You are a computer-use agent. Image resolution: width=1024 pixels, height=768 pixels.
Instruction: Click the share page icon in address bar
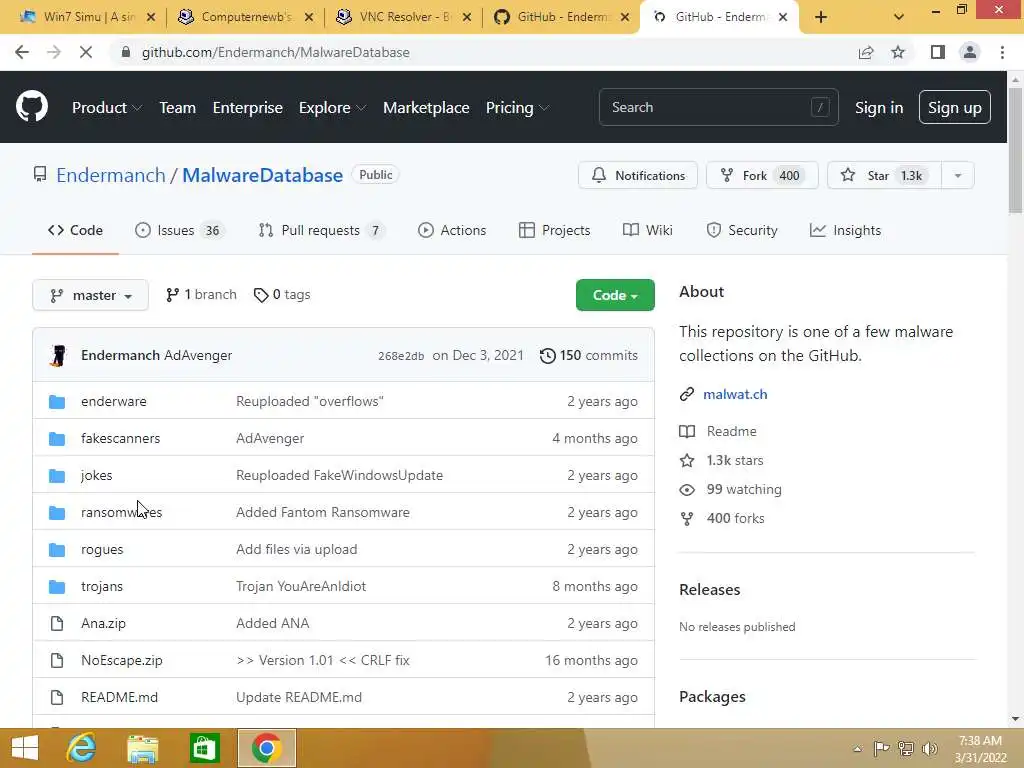(866, 52)
